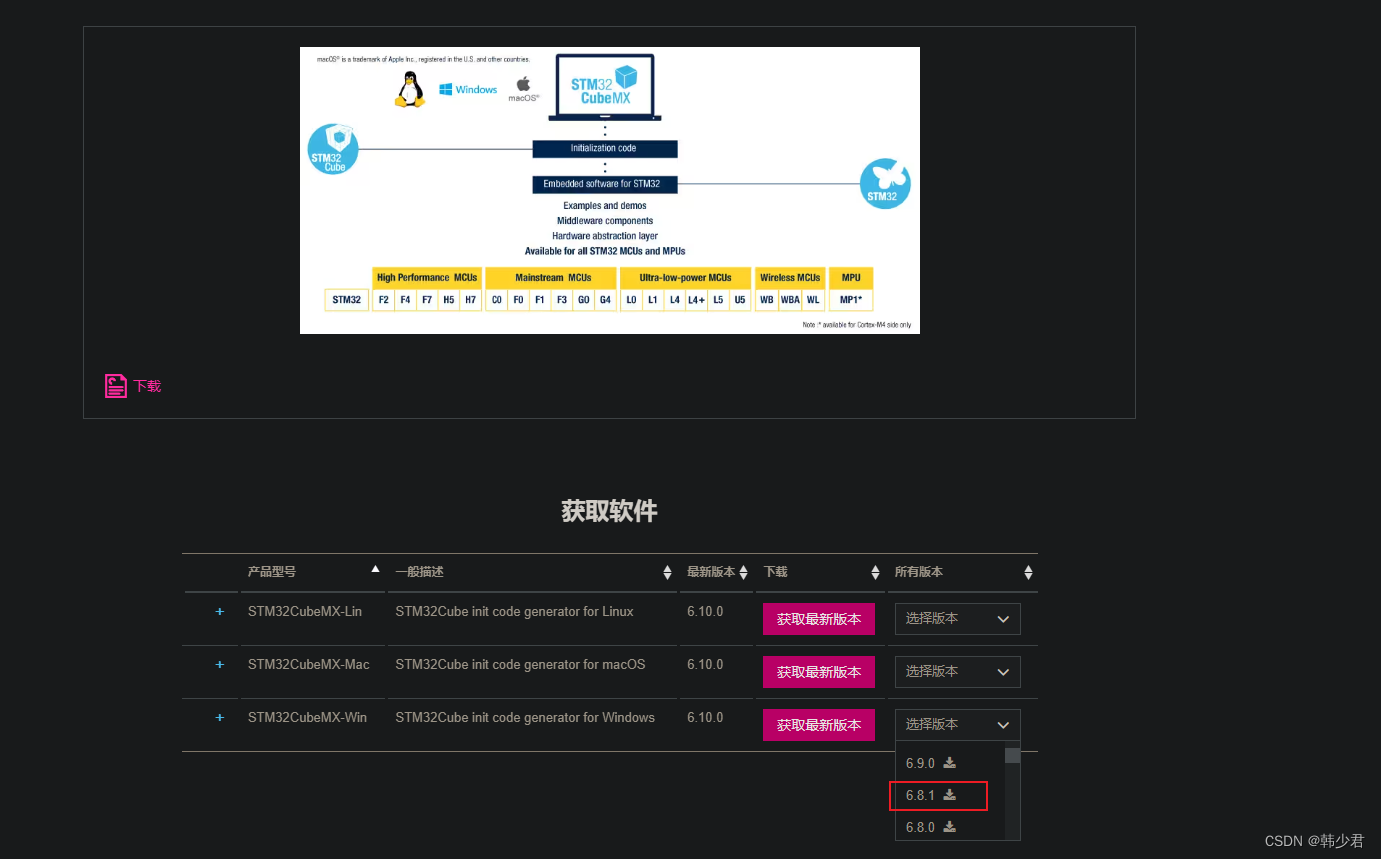
Task: Click the pink document download icon
Action: (x=116, y=386)
